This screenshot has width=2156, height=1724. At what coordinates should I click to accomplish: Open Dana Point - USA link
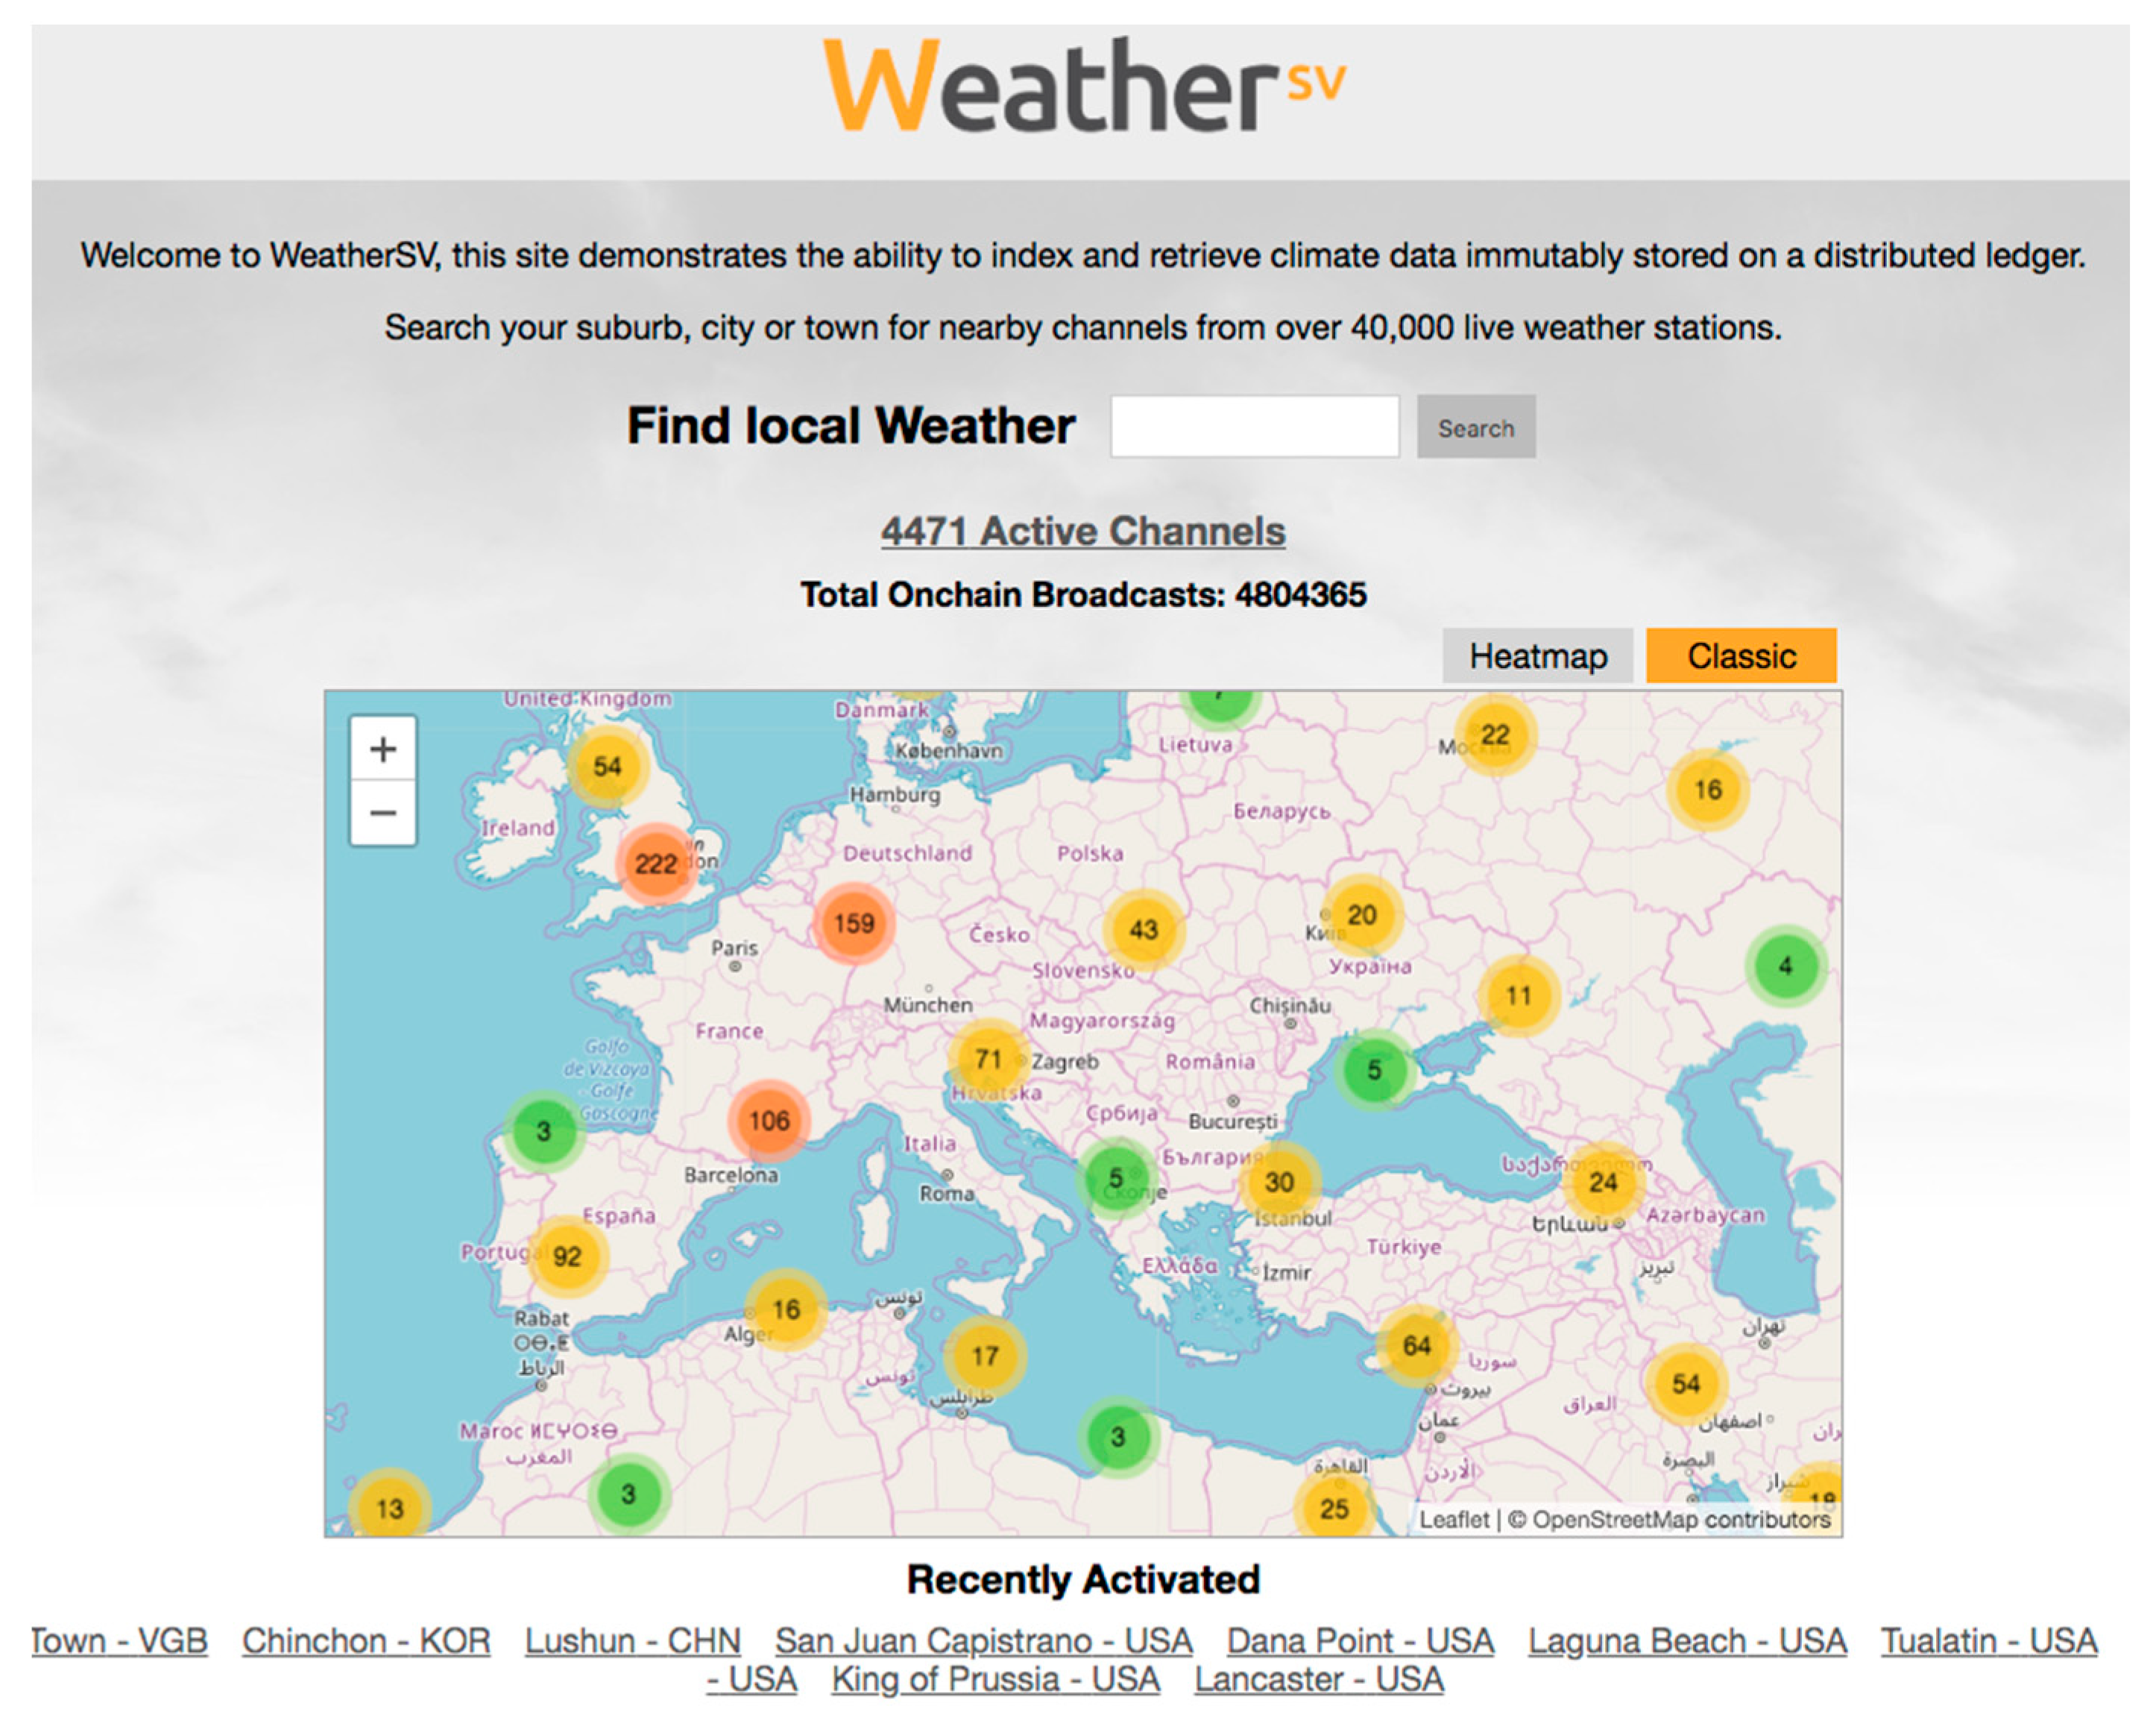pos(1361,1641)
